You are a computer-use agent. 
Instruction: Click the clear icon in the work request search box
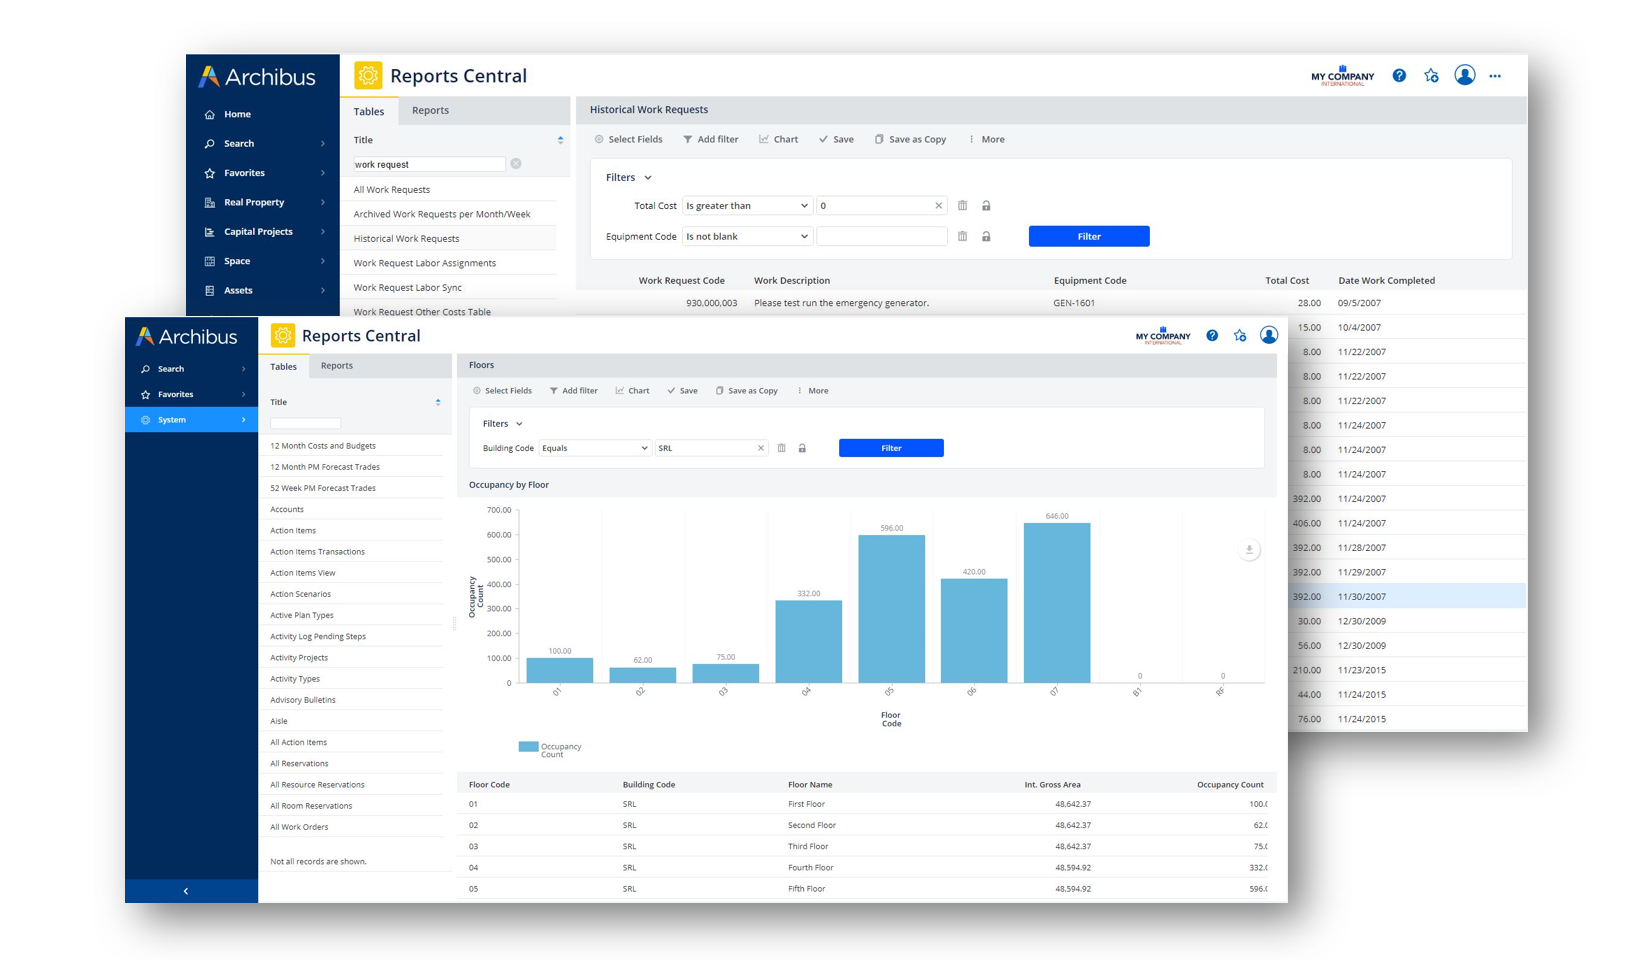pos(516,163)
